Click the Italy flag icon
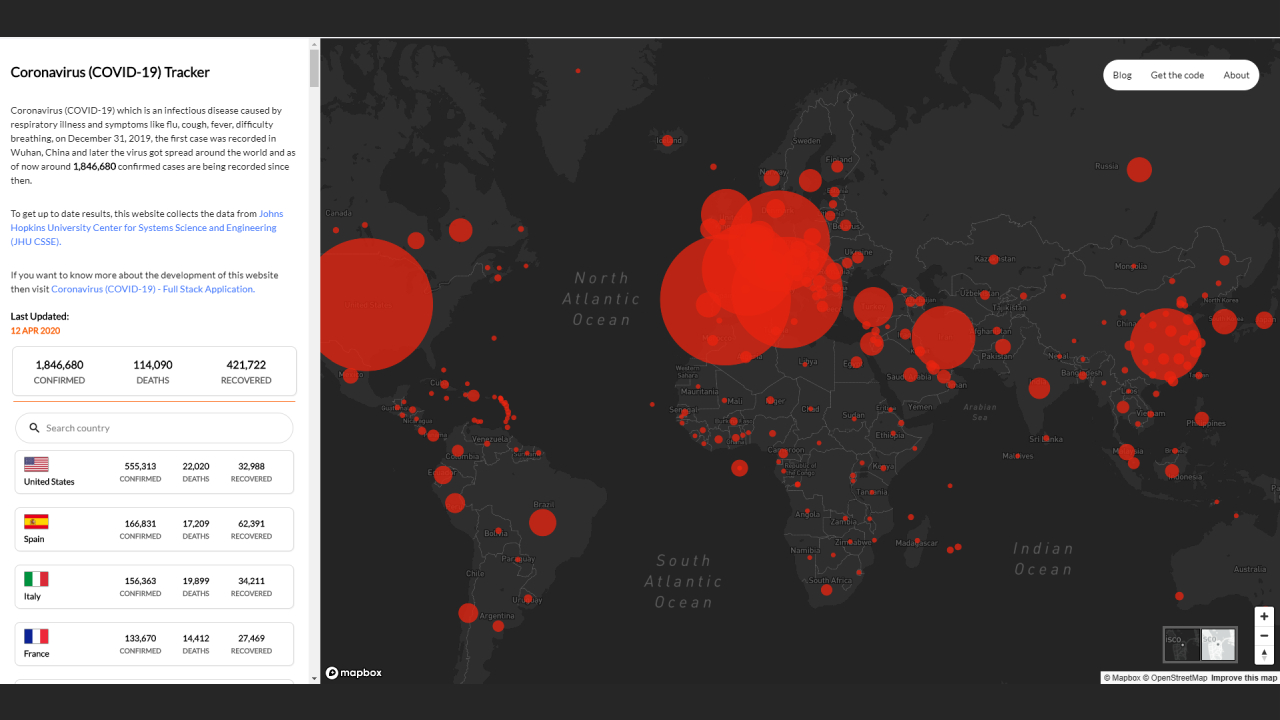The width and height of the screenshot is (1280, 720). click(x=36, y=579)
